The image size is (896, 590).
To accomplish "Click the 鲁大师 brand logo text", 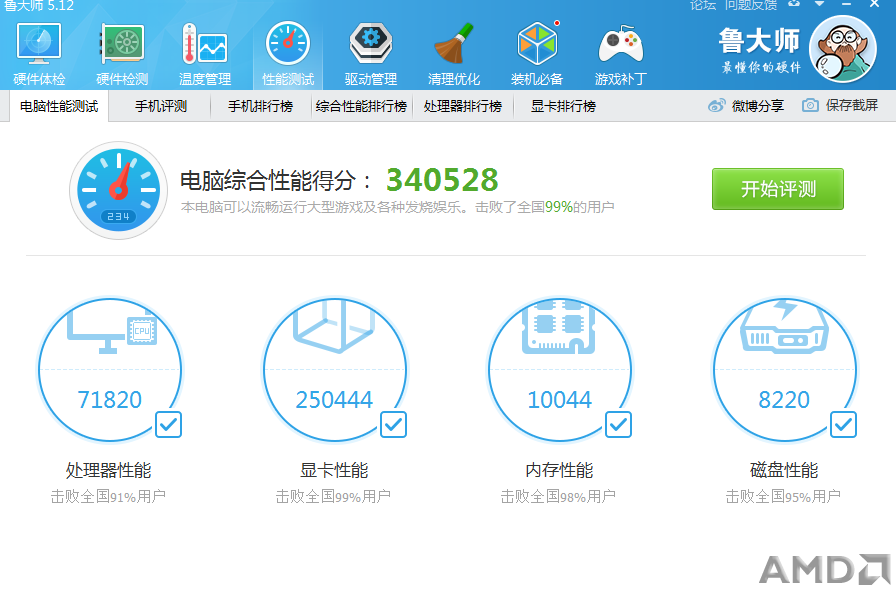I will point(759,41).
